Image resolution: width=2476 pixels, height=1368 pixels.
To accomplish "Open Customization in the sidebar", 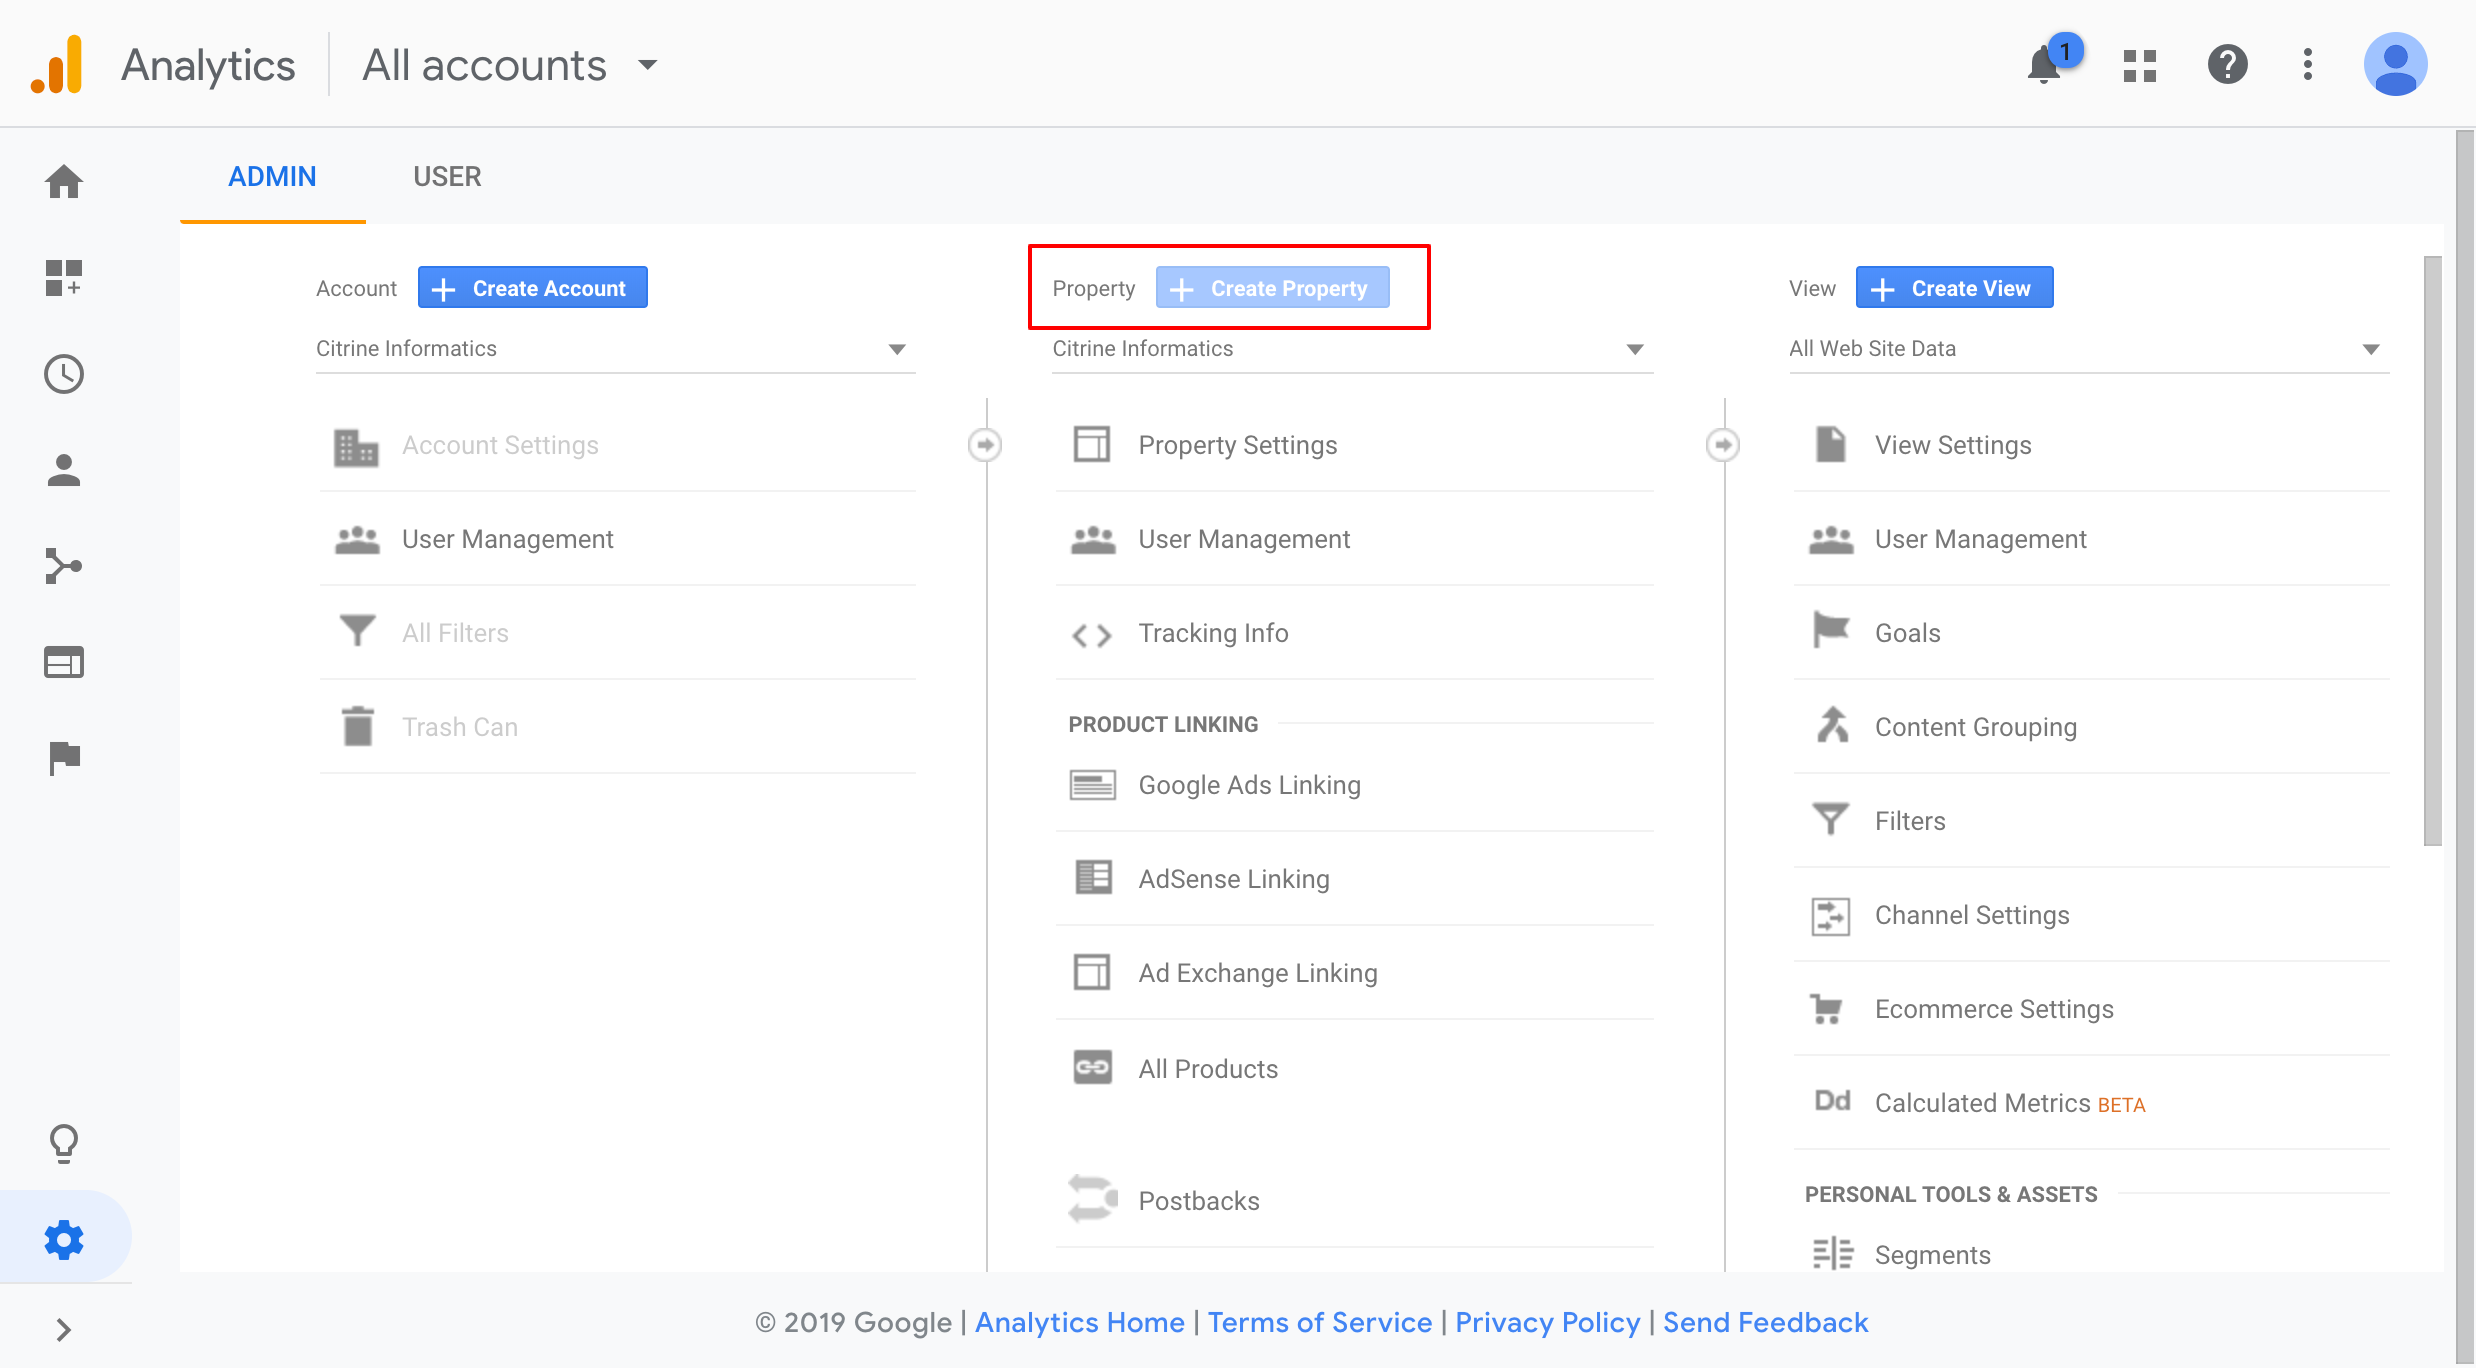I will [x=64, y=278].
